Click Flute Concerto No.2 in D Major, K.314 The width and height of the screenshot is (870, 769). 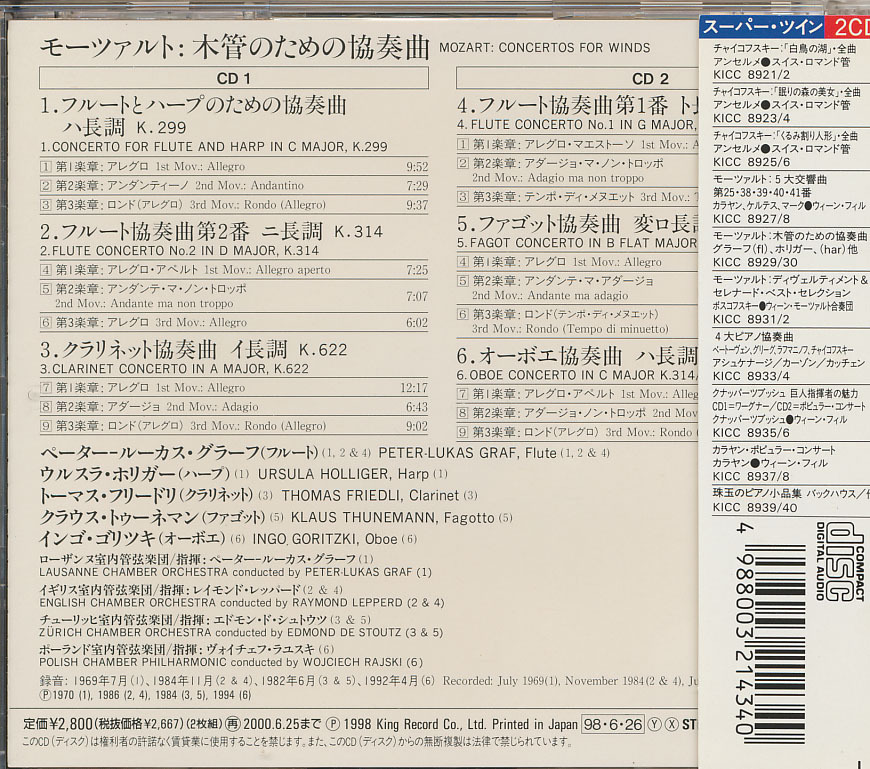[179, 251]
